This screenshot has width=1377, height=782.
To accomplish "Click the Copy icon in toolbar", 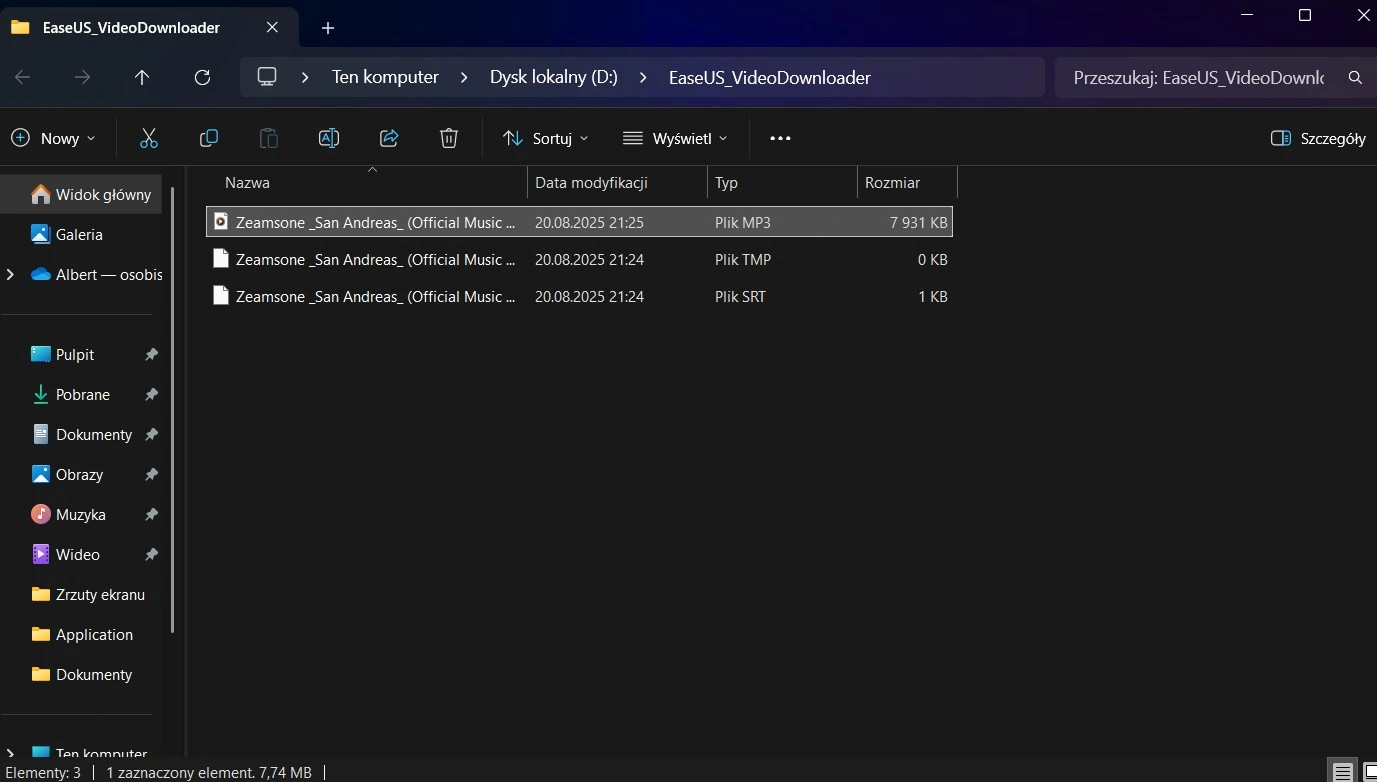I will pos(209,138).
